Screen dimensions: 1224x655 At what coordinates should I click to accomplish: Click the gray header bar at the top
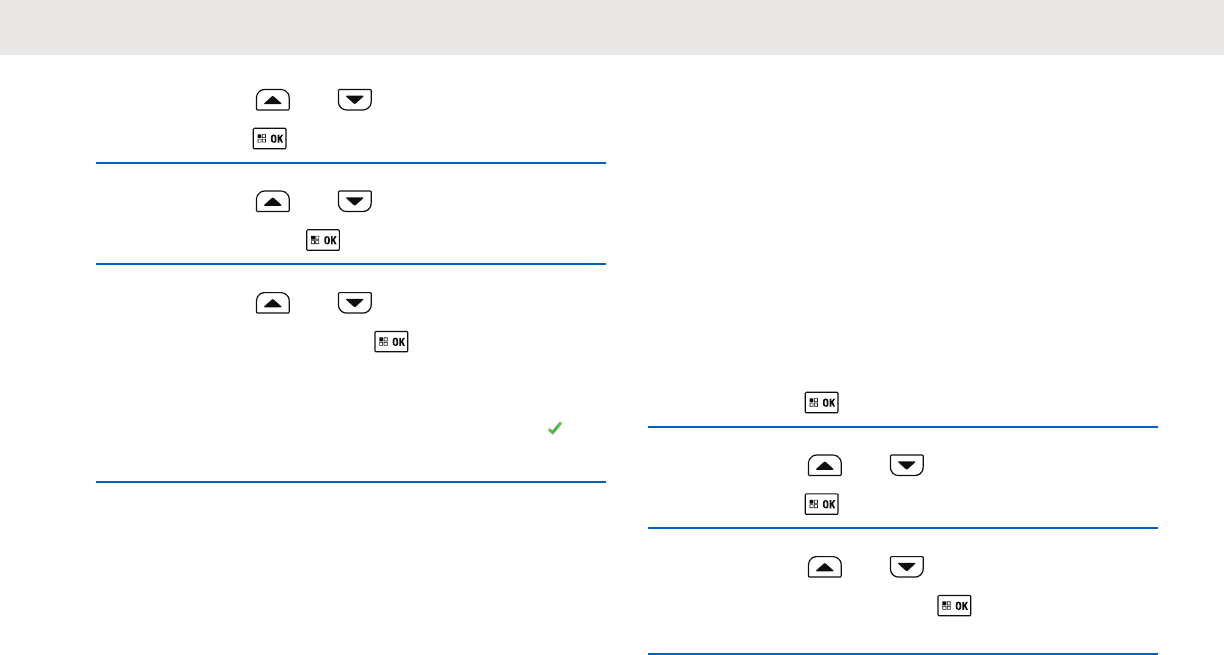612,27
